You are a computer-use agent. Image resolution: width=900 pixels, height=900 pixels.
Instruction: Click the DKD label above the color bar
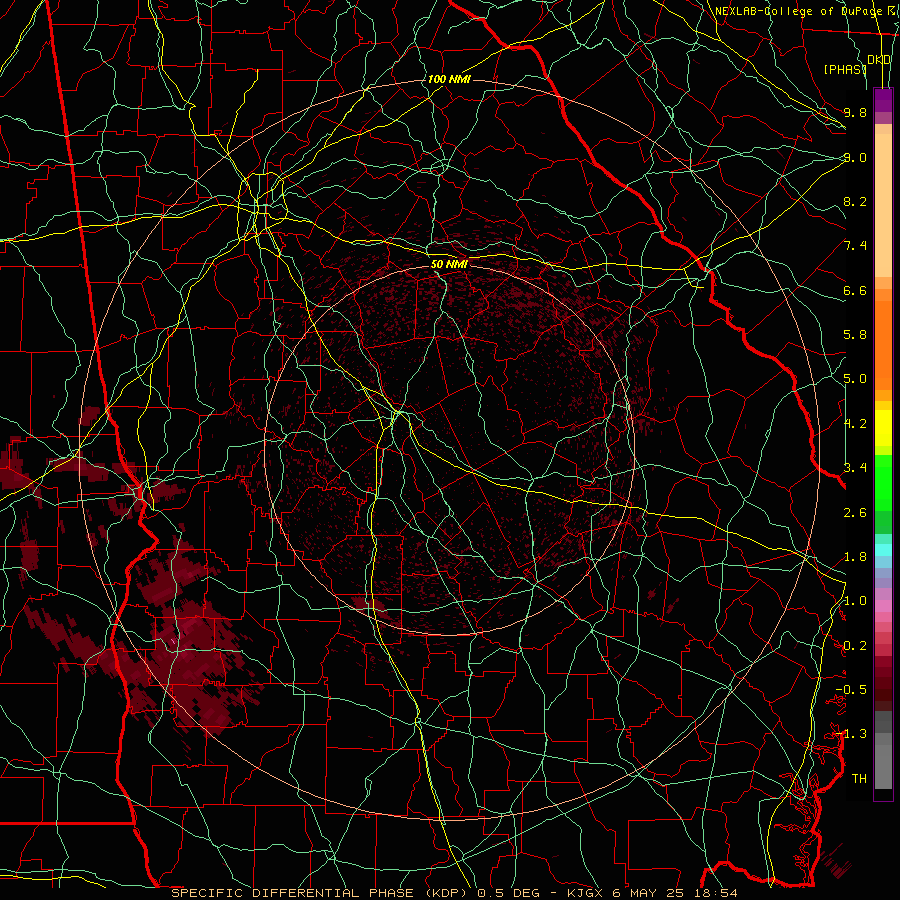879,59
